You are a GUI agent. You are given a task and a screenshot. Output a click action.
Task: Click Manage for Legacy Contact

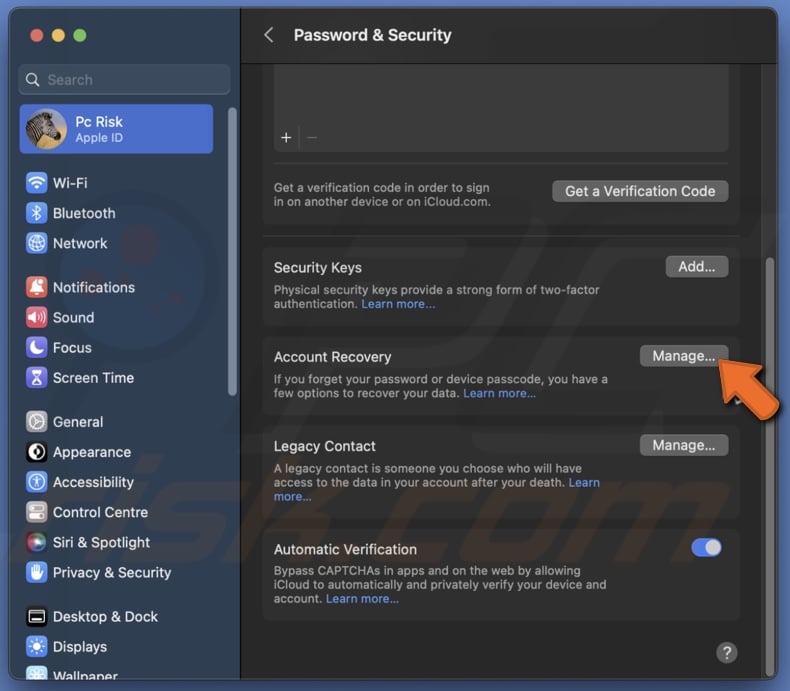coord(683,445)
